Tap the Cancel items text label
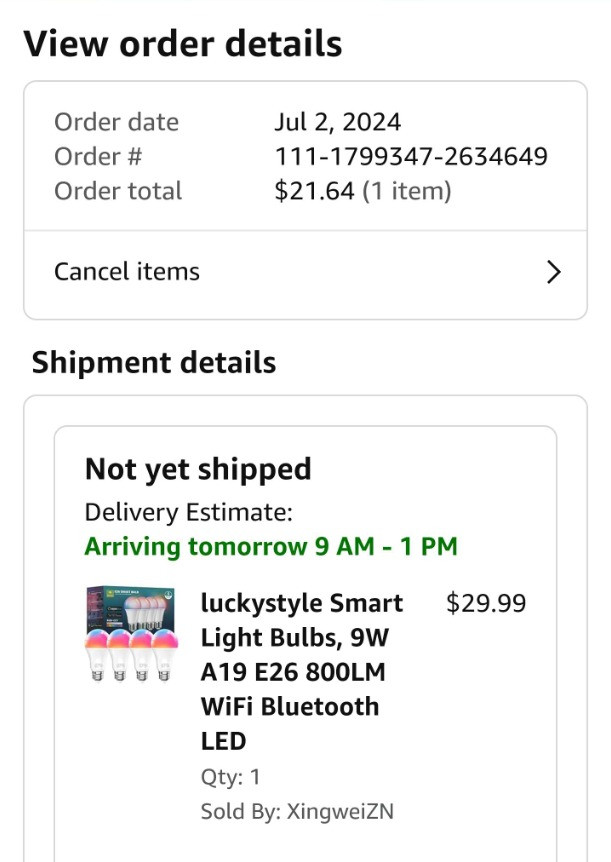611x862 pixels. [127, 272]
